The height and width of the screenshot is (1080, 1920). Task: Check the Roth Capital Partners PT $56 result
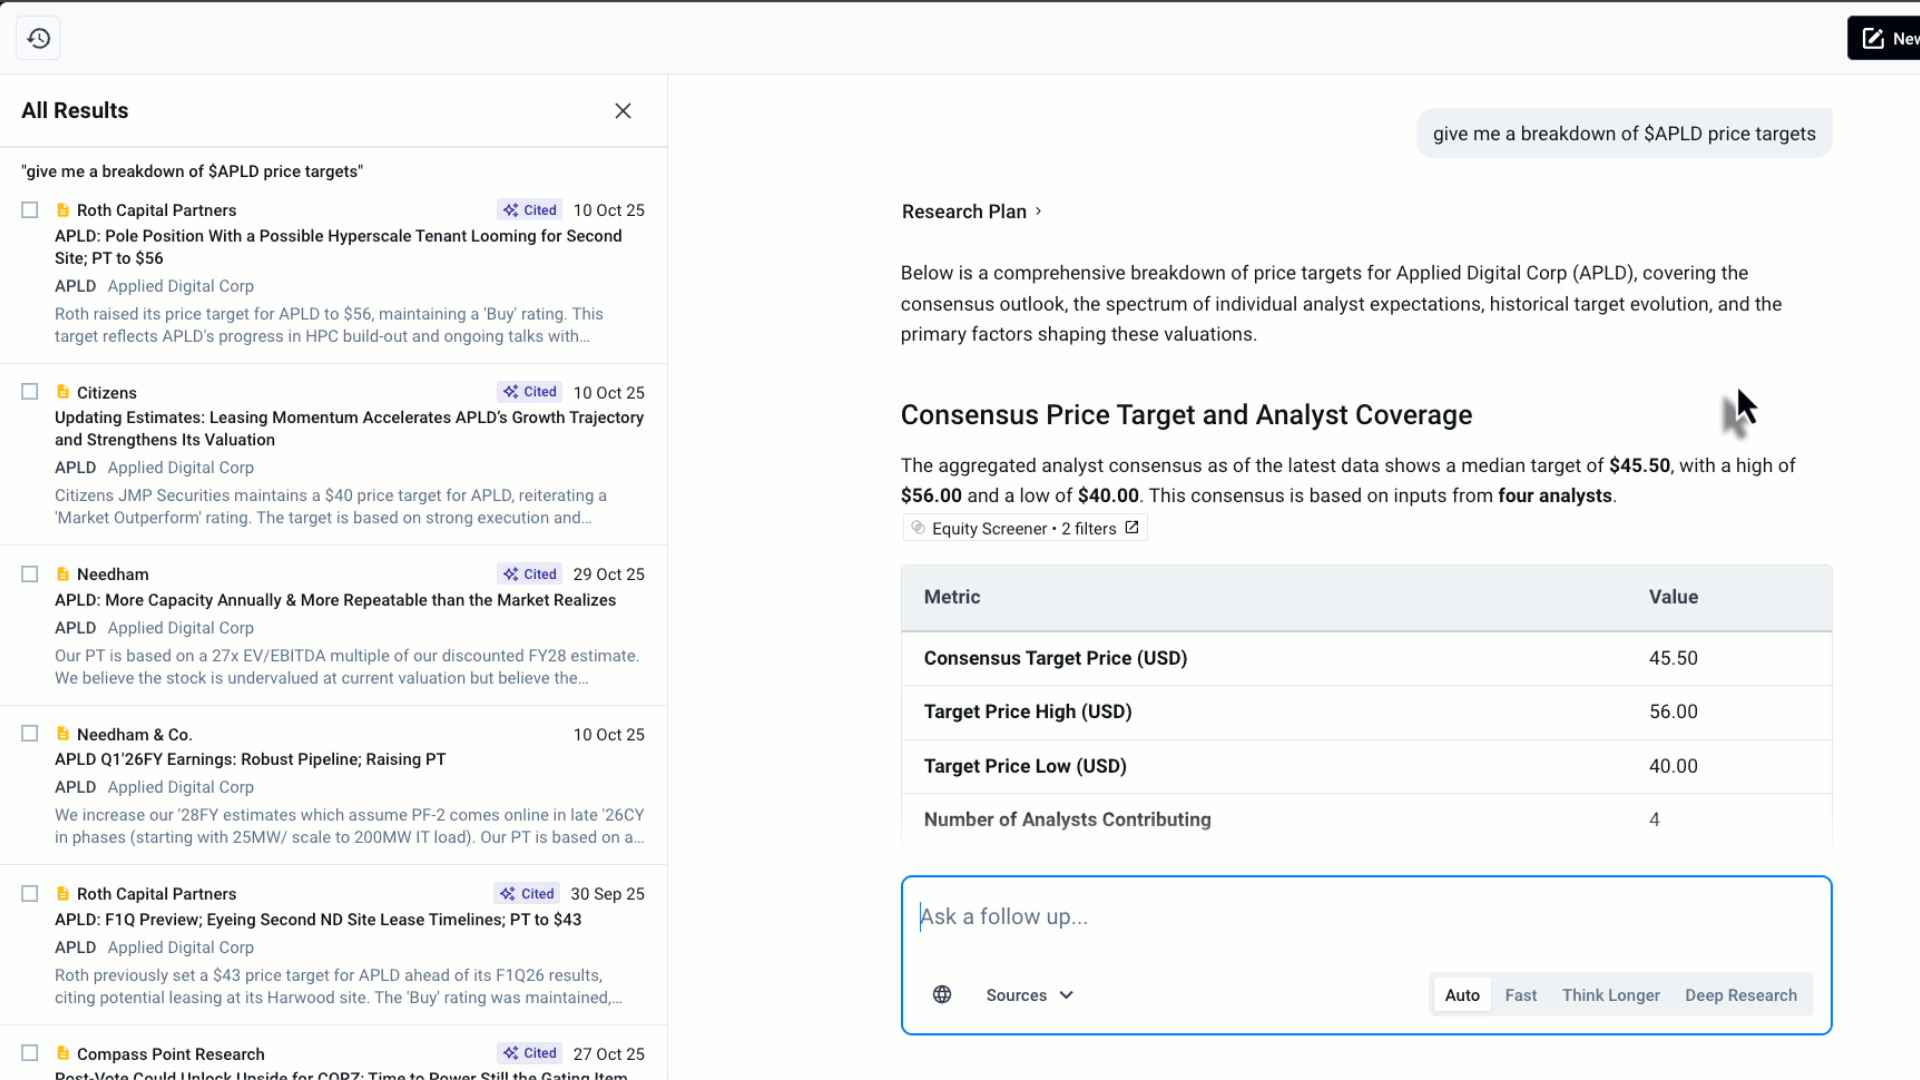tap(30, 210)
